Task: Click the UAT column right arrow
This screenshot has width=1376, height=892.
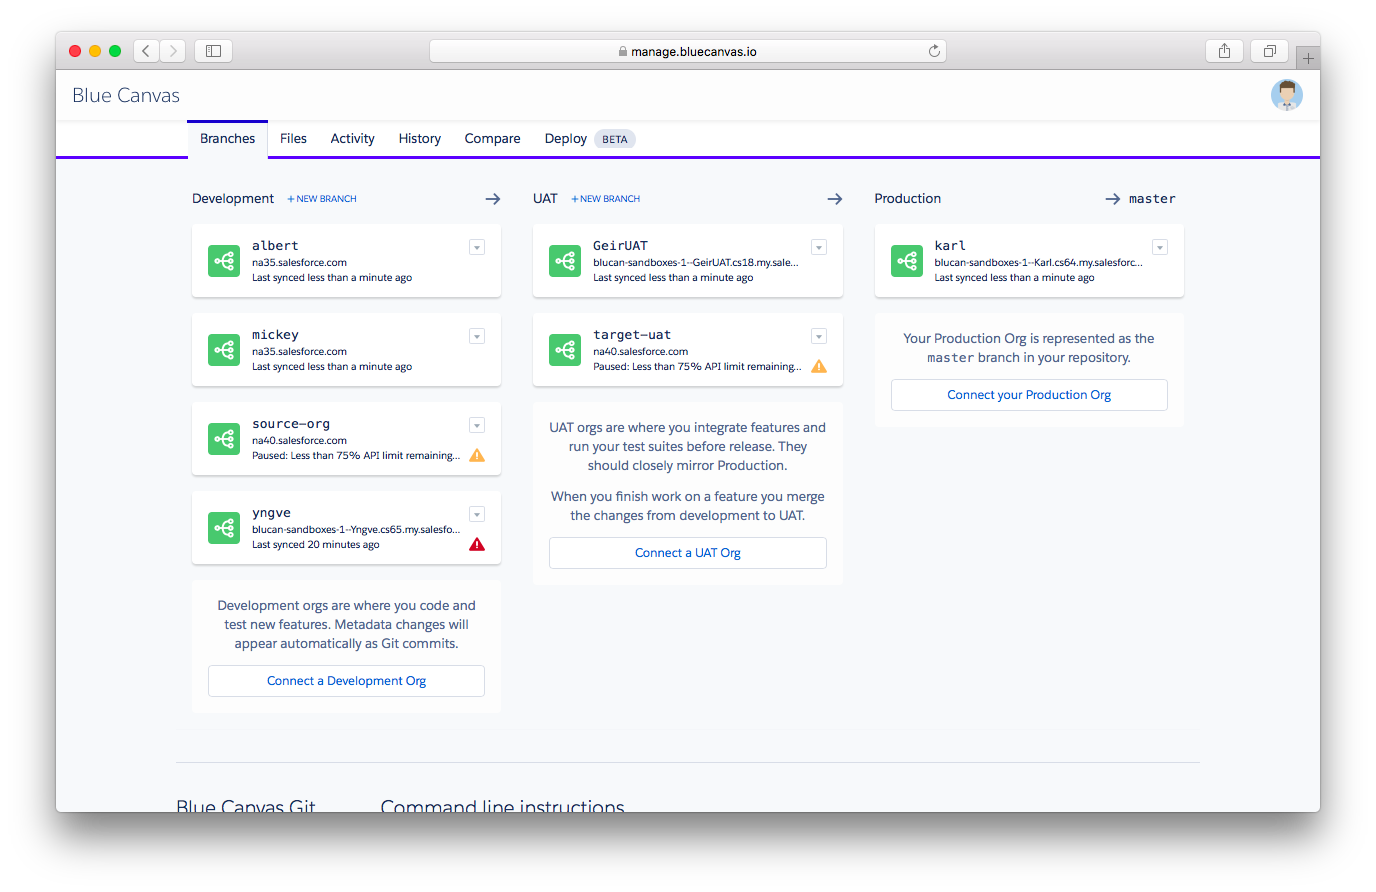Action: coord(835,199)
